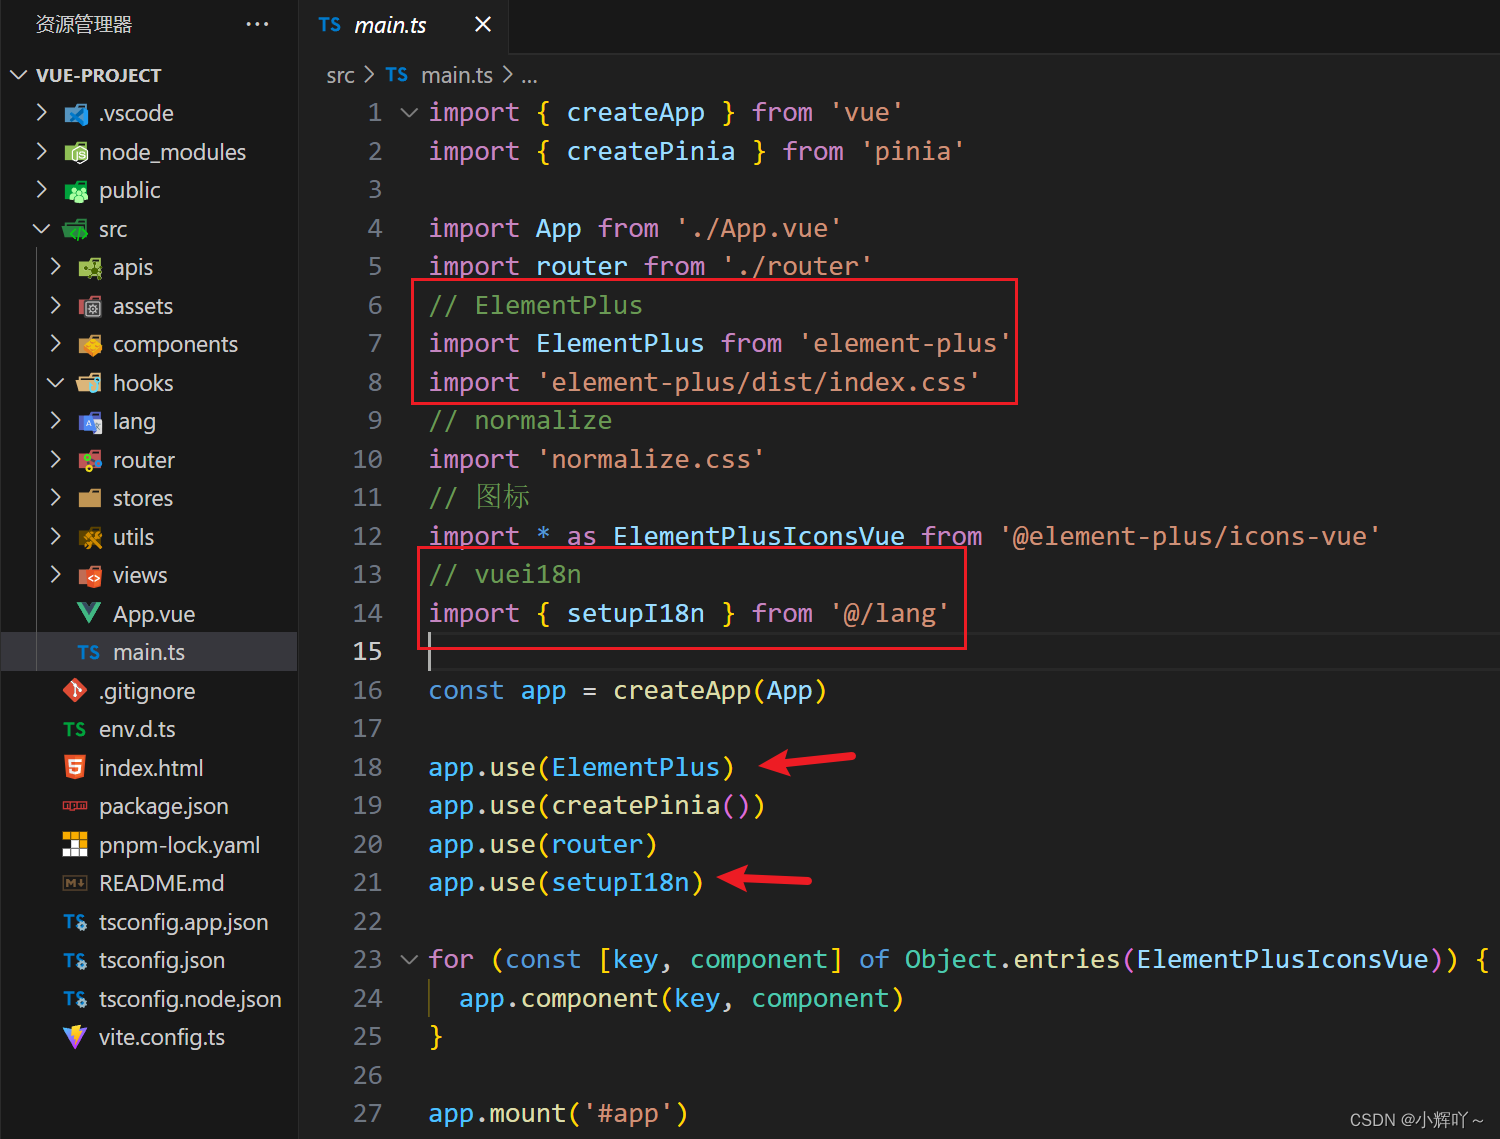Image resolution: width=1500 pixels, height=1139 pixels.
Task: Expand the lang folder chevron
Action: click(56, 420)
